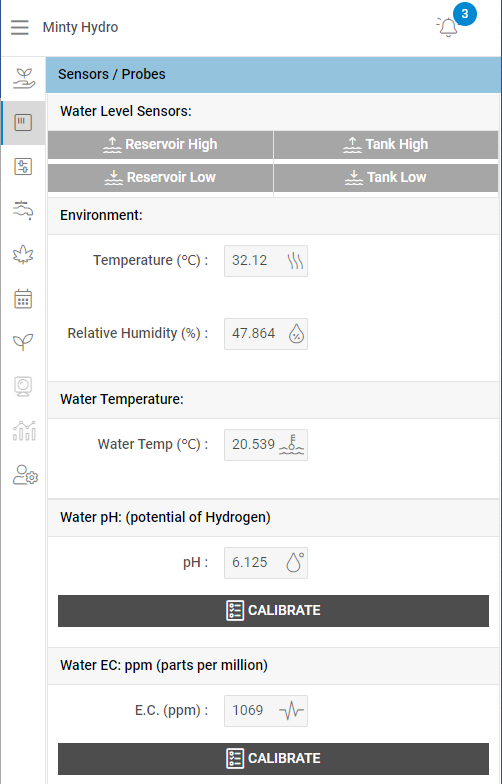Open the leaf sidebar icon

click(24, 254)
